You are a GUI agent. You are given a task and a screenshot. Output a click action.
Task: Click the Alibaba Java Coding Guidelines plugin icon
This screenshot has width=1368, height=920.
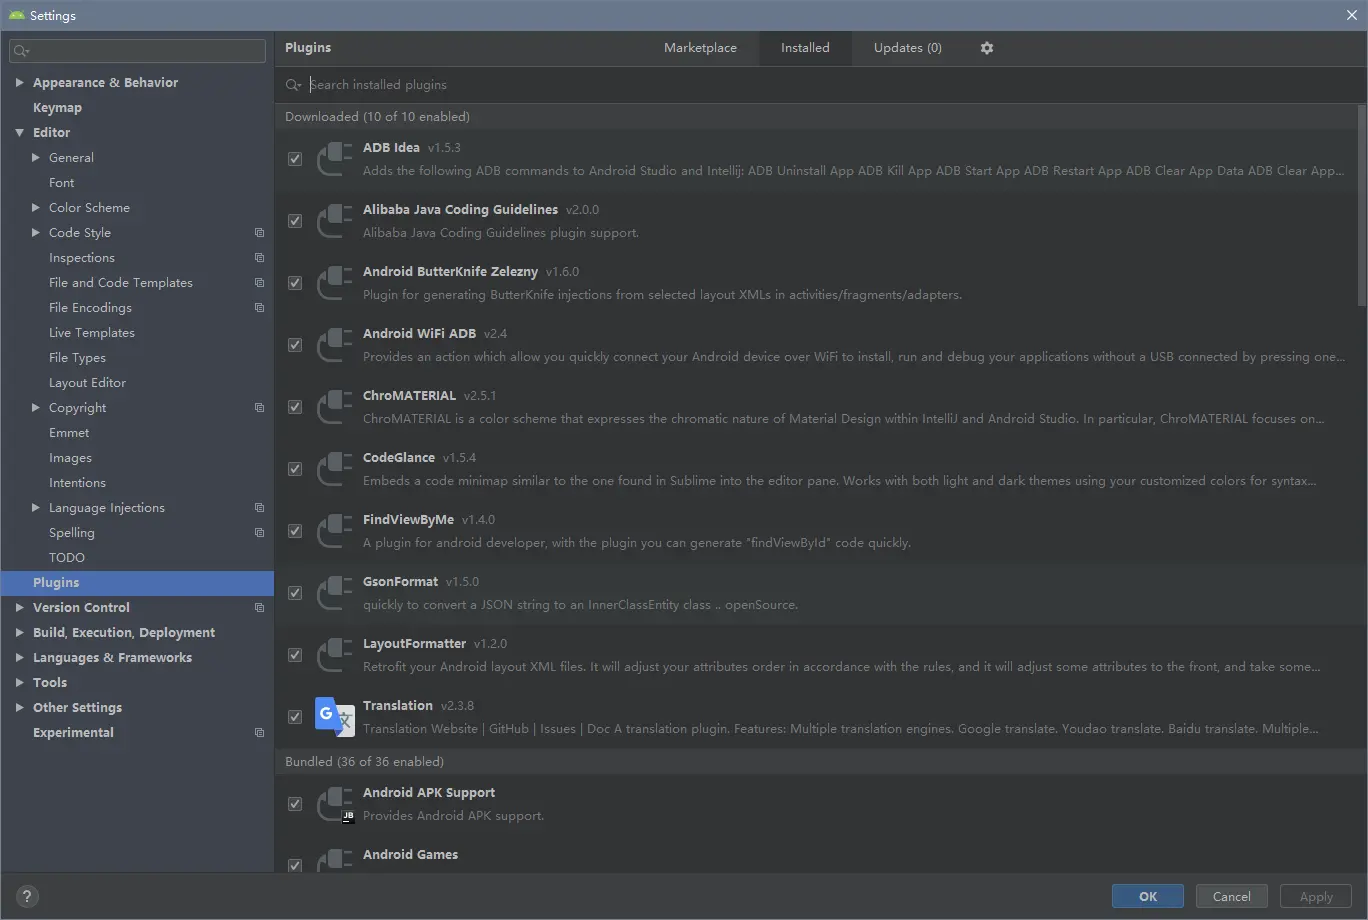pos(335,221)
